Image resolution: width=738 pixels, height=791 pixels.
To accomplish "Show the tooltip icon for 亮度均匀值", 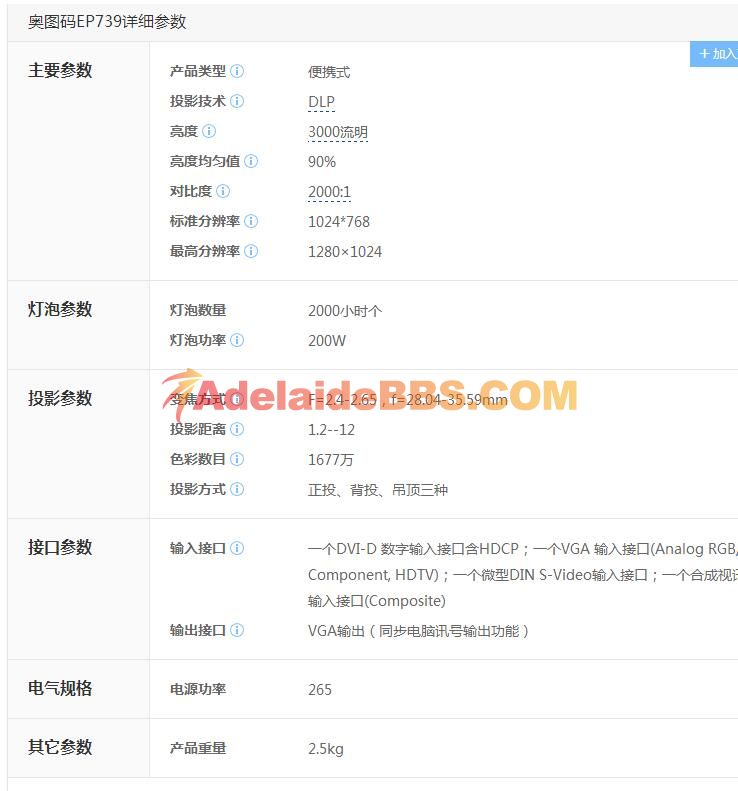I will point(251,162).
